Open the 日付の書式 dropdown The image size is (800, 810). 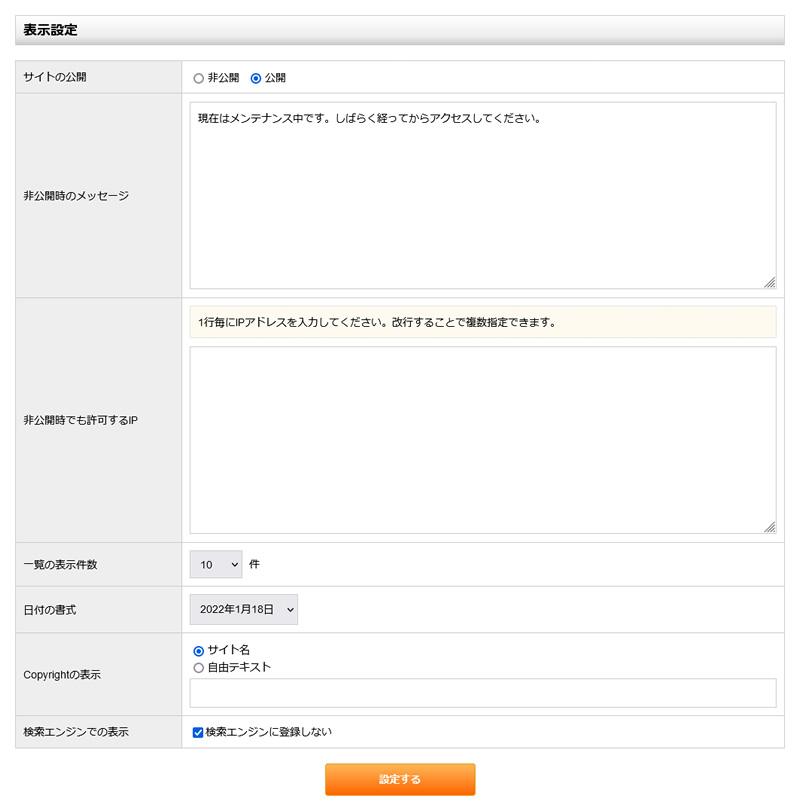pos(243,609)
